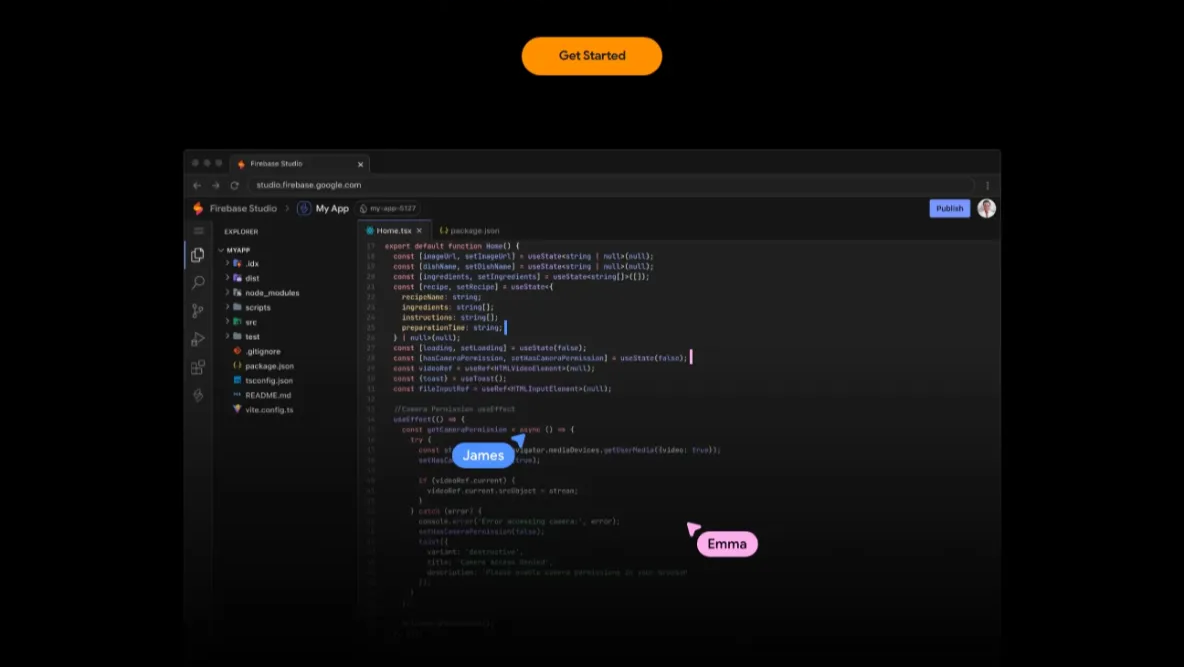Open the Run and Debug icon

pyautogui.click(x=198, y=339)
